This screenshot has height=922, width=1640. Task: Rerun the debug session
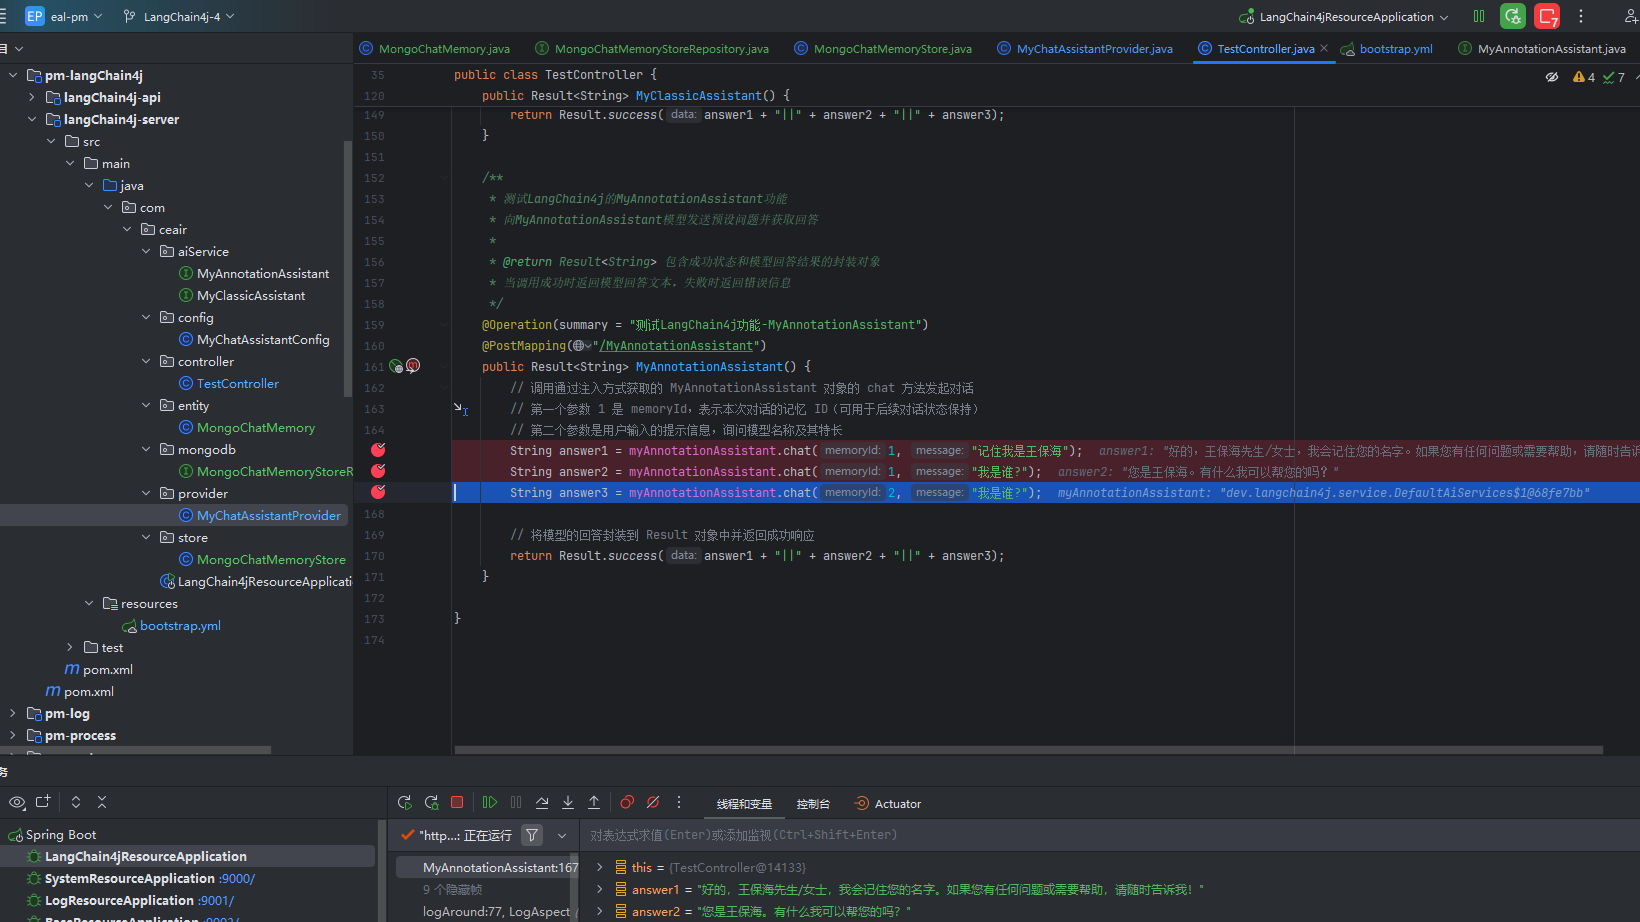tap(404, 803)
